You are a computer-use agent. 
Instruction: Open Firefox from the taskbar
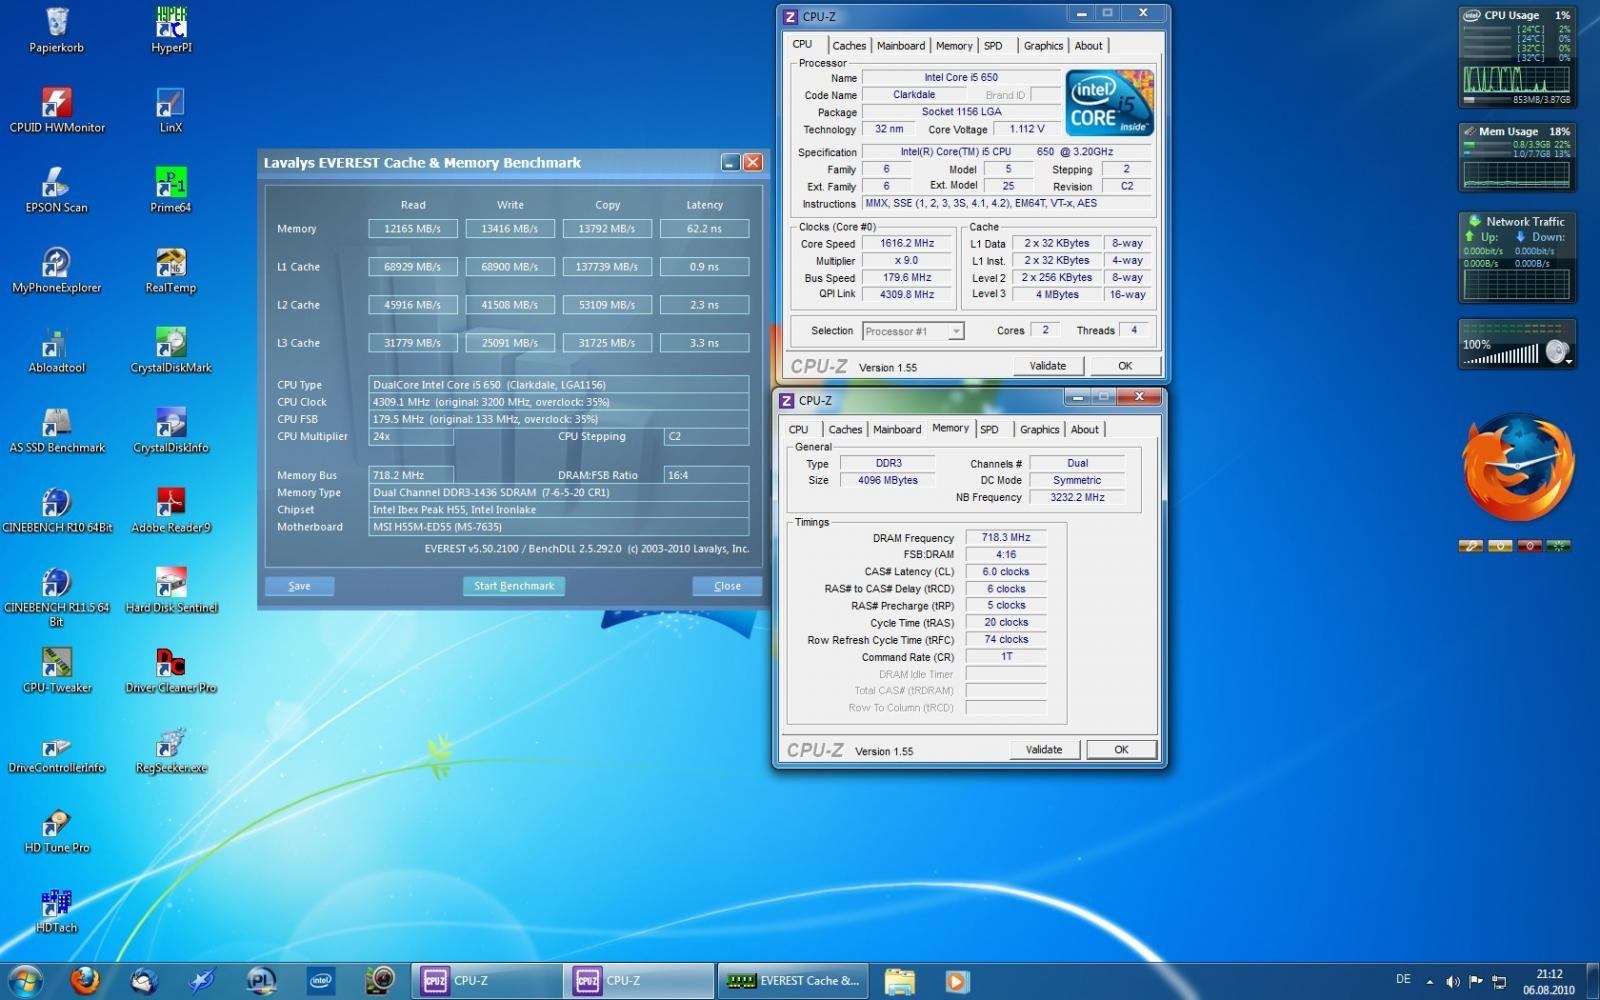pyautogui.click(x=85, y=981)
